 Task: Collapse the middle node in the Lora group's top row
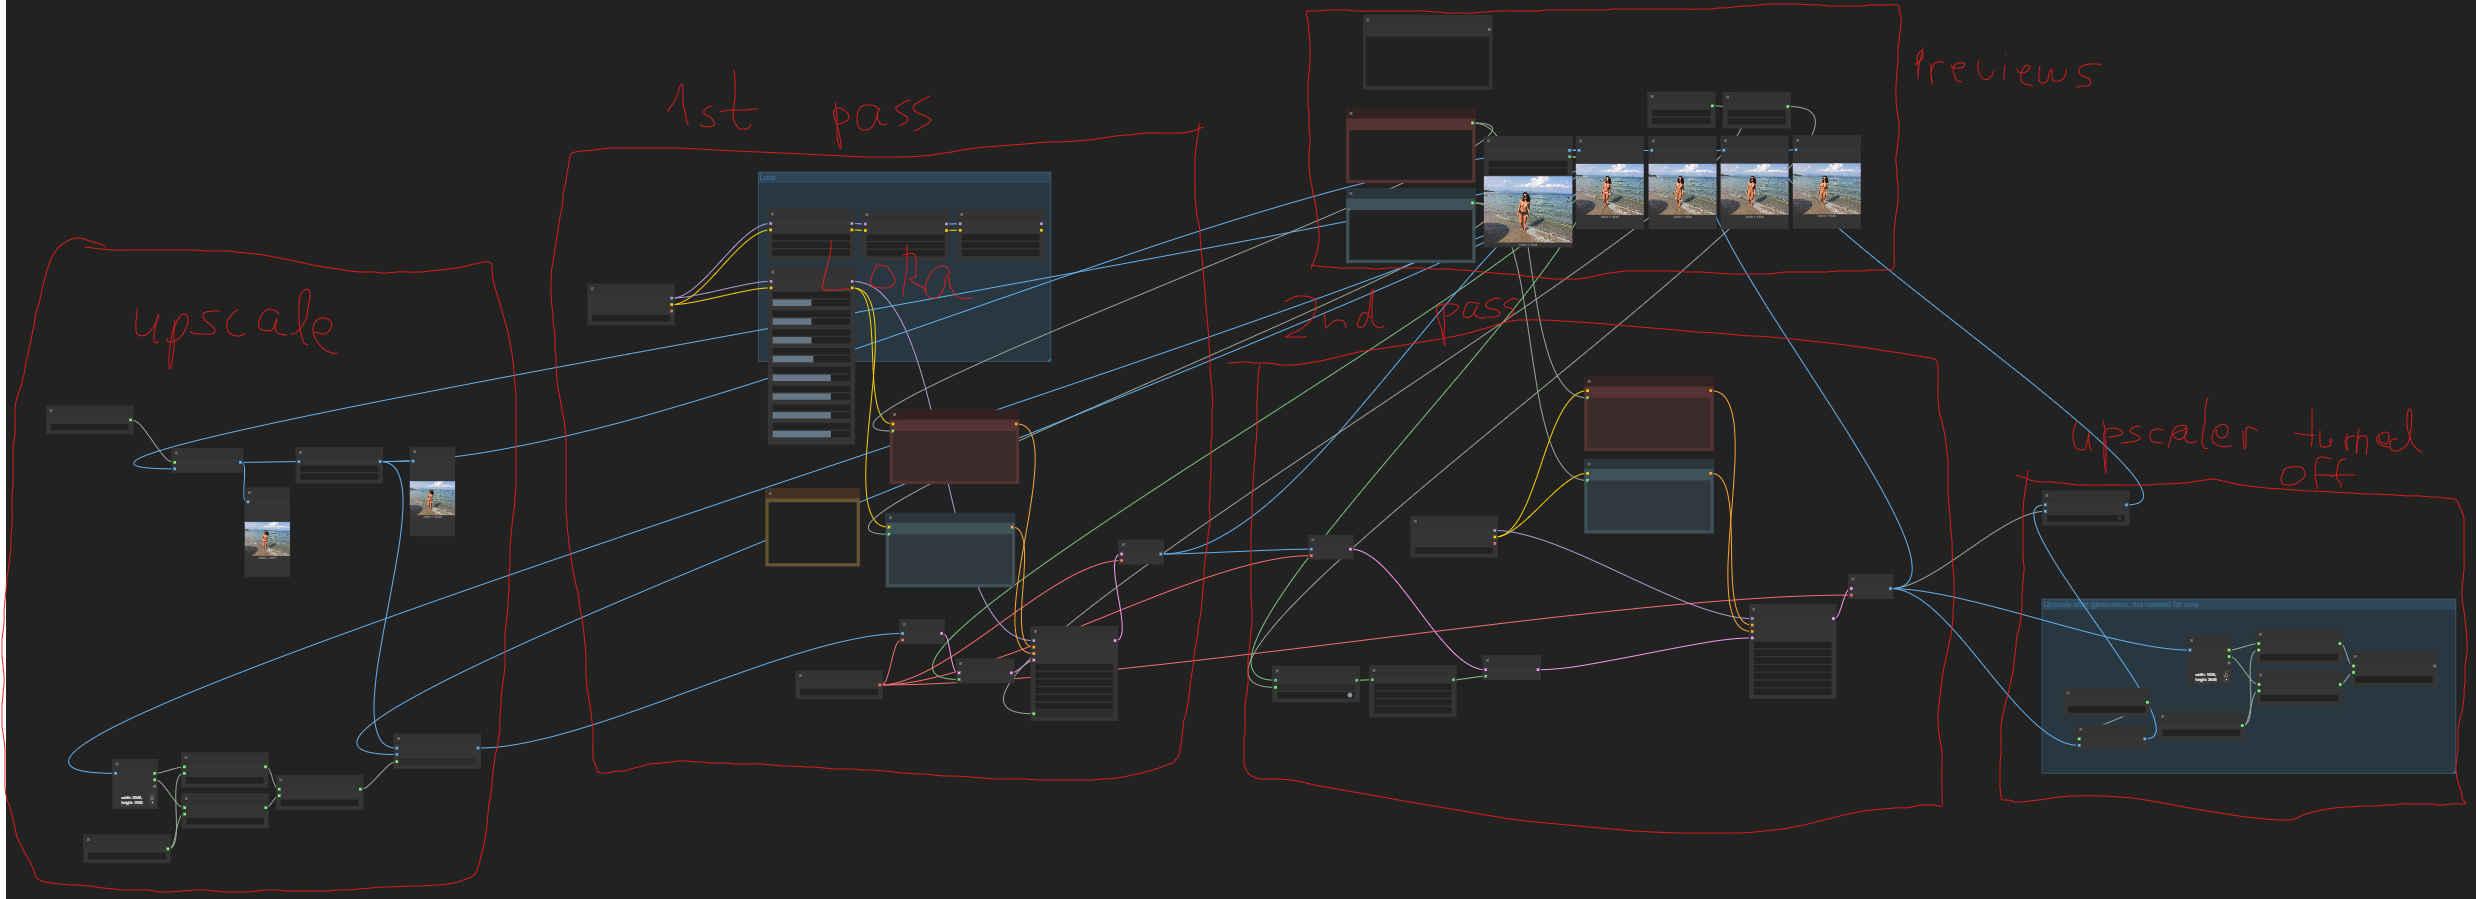click(867, 214)
